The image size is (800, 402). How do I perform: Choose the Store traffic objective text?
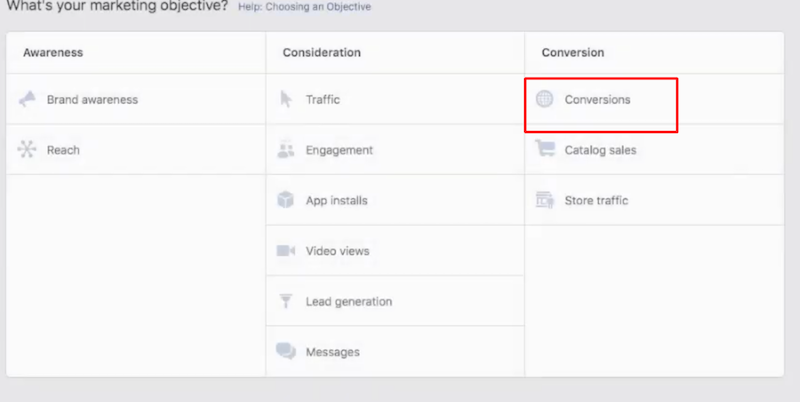[x=596, y=200]
